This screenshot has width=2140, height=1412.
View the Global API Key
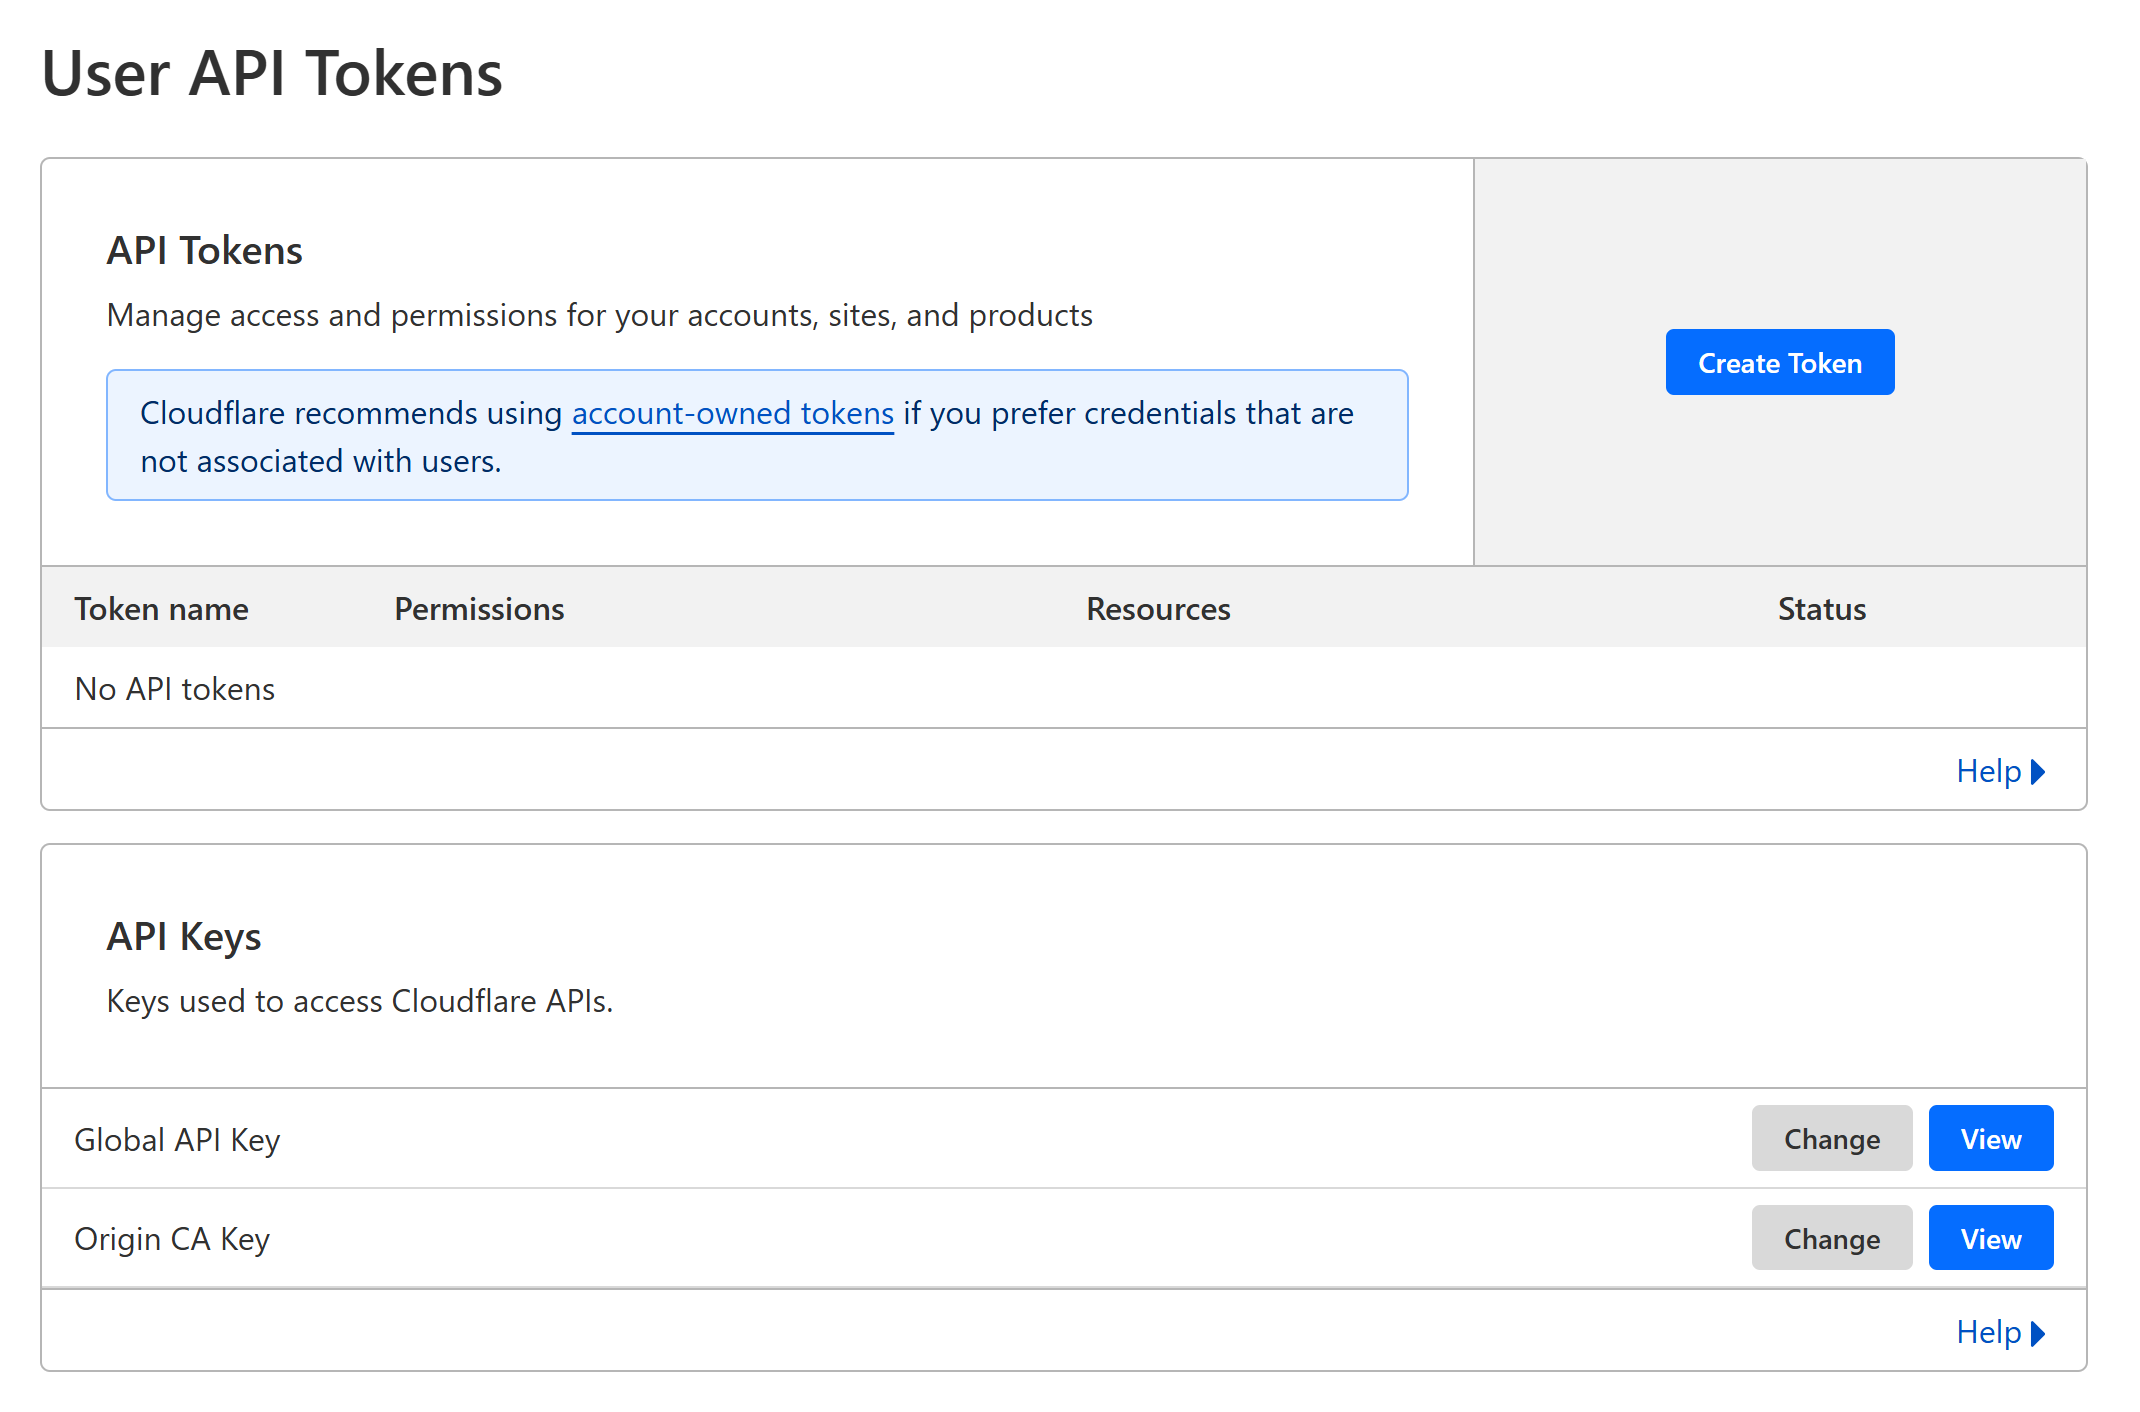coord(1990,1138)
